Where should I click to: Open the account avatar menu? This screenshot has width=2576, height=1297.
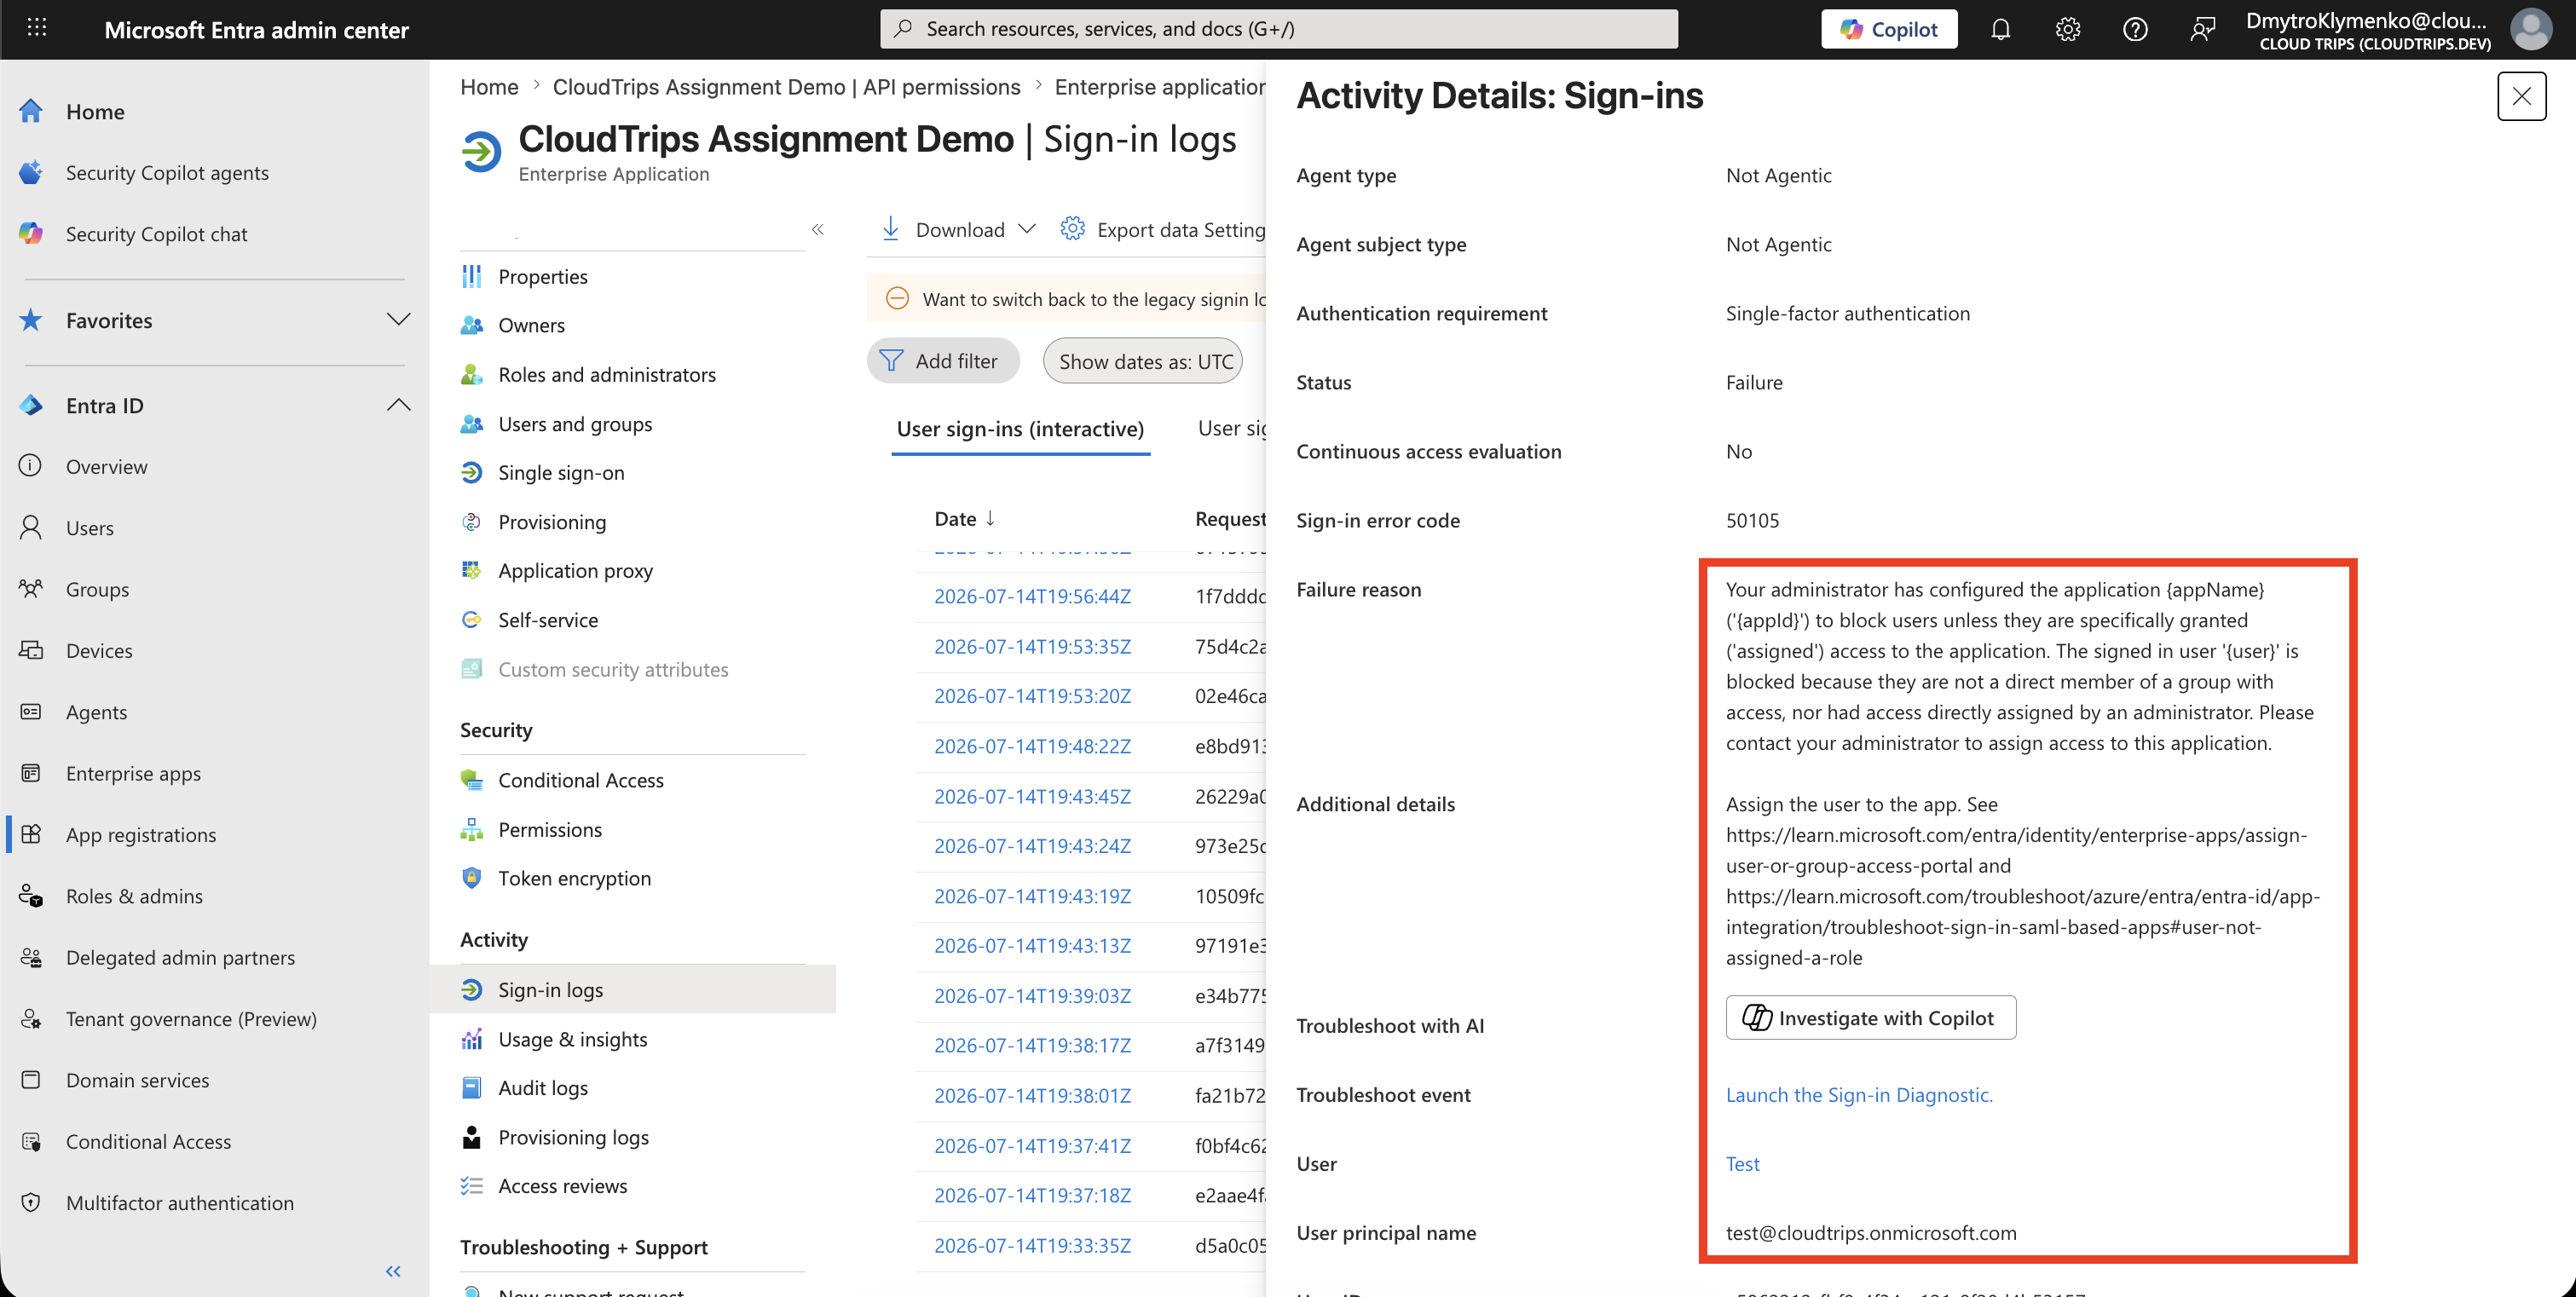point(2531,29)
